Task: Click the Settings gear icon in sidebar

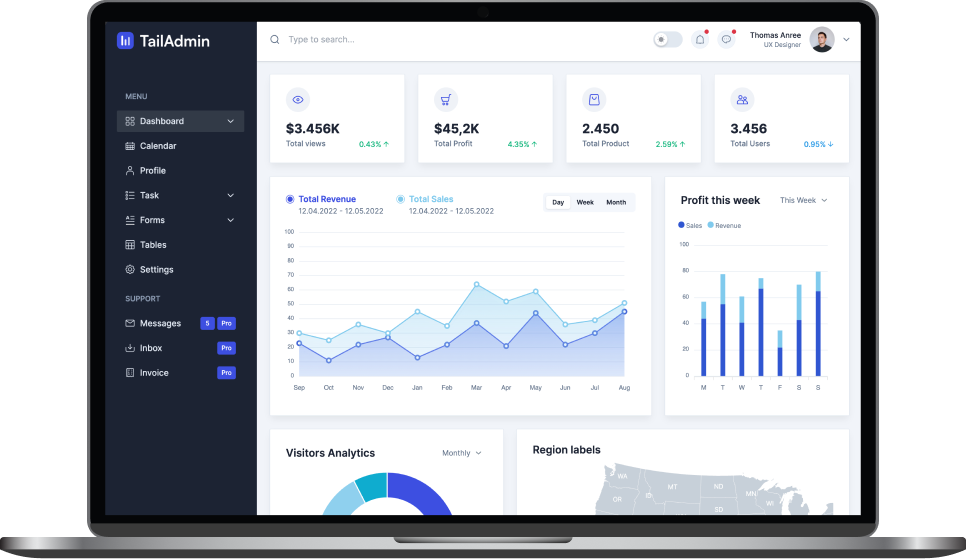Action: 130,269
